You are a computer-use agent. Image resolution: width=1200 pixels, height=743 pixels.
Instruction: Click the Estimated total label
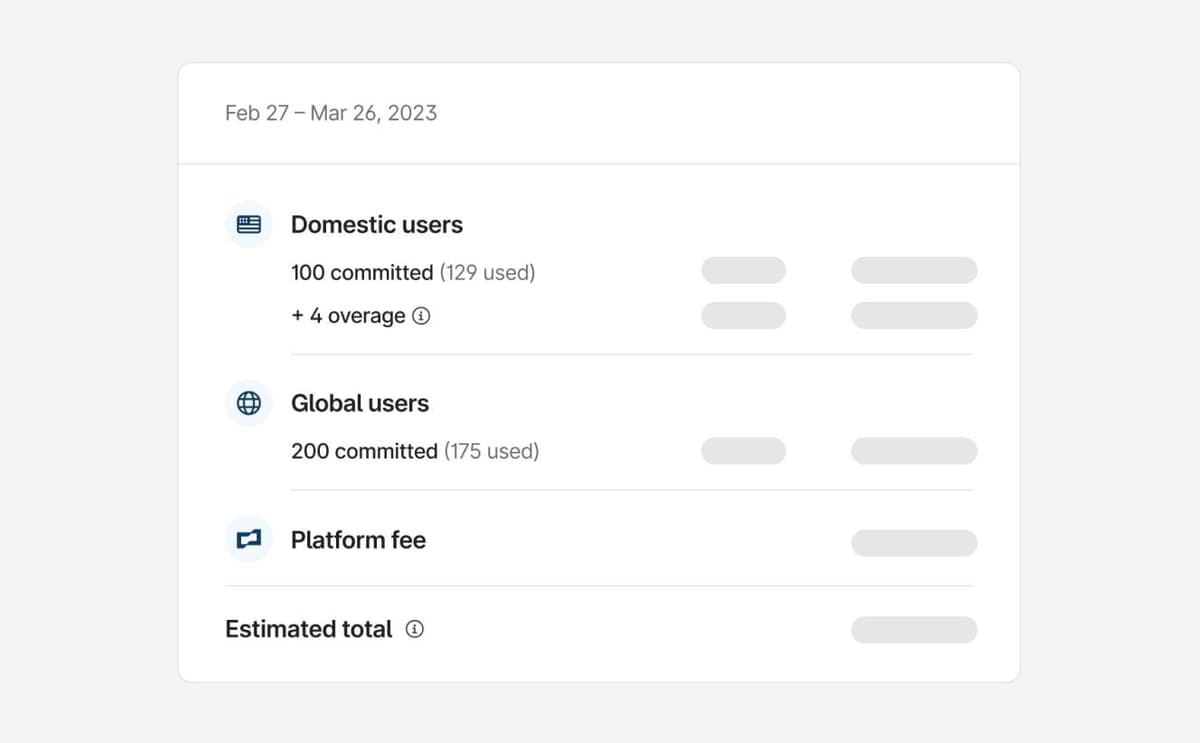307,629
